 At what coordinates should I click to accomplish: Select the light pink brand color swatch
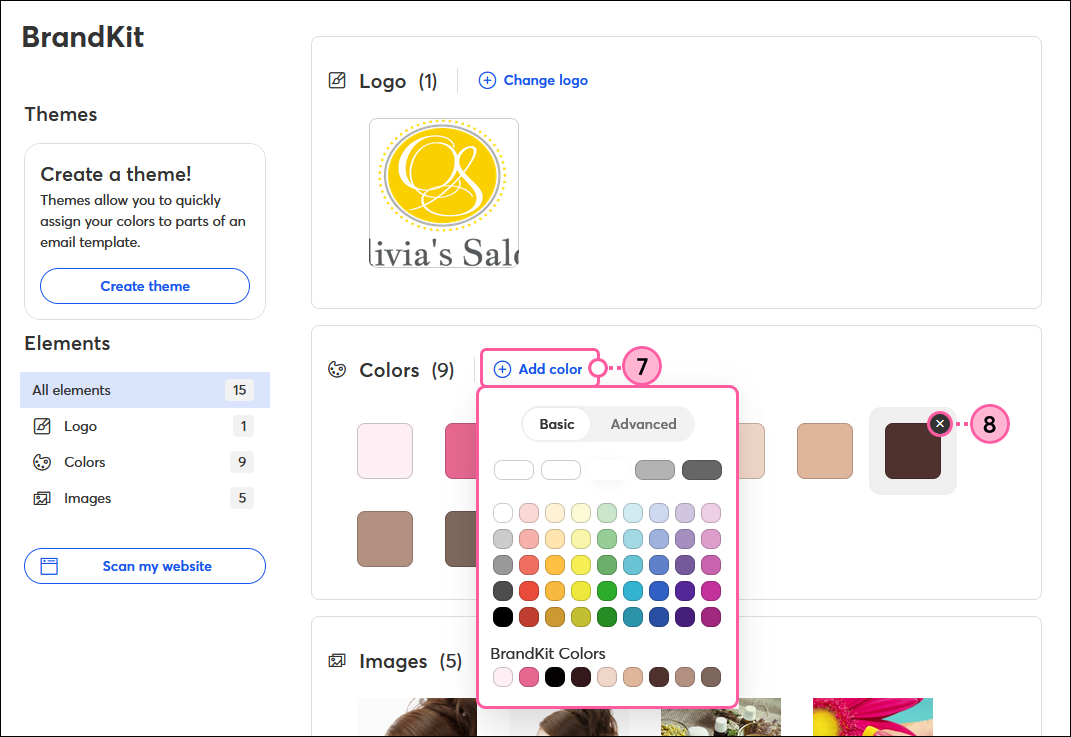(x=385, y=451)
